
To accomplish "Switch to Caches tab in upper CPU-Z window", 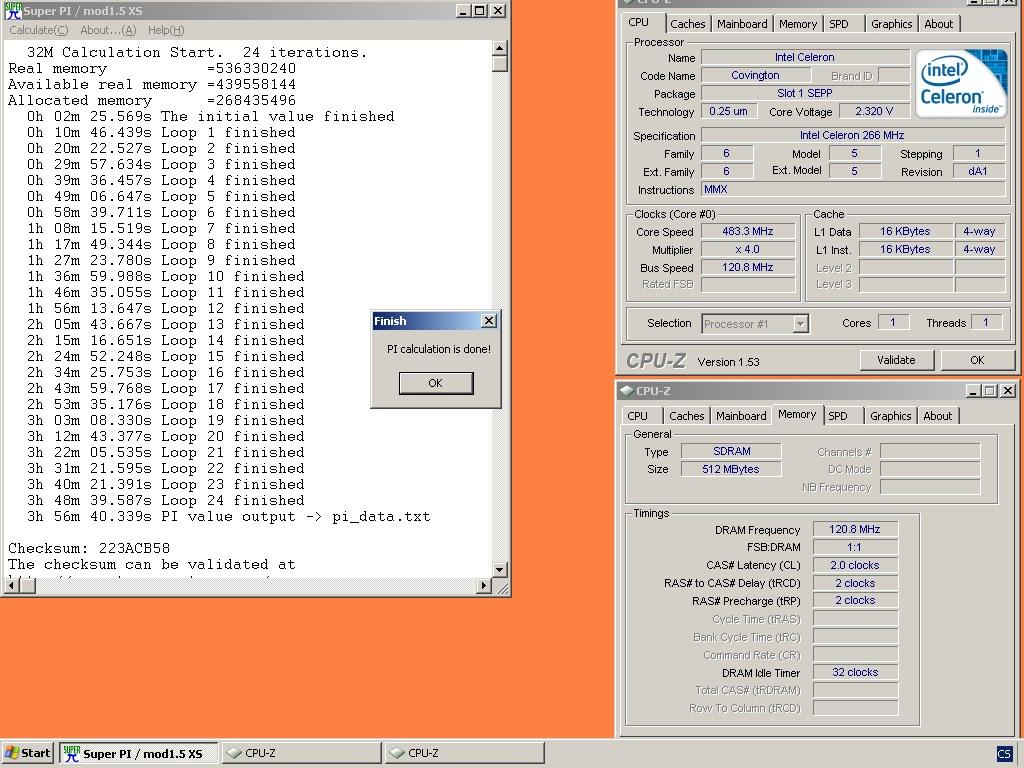I will 688,24.
